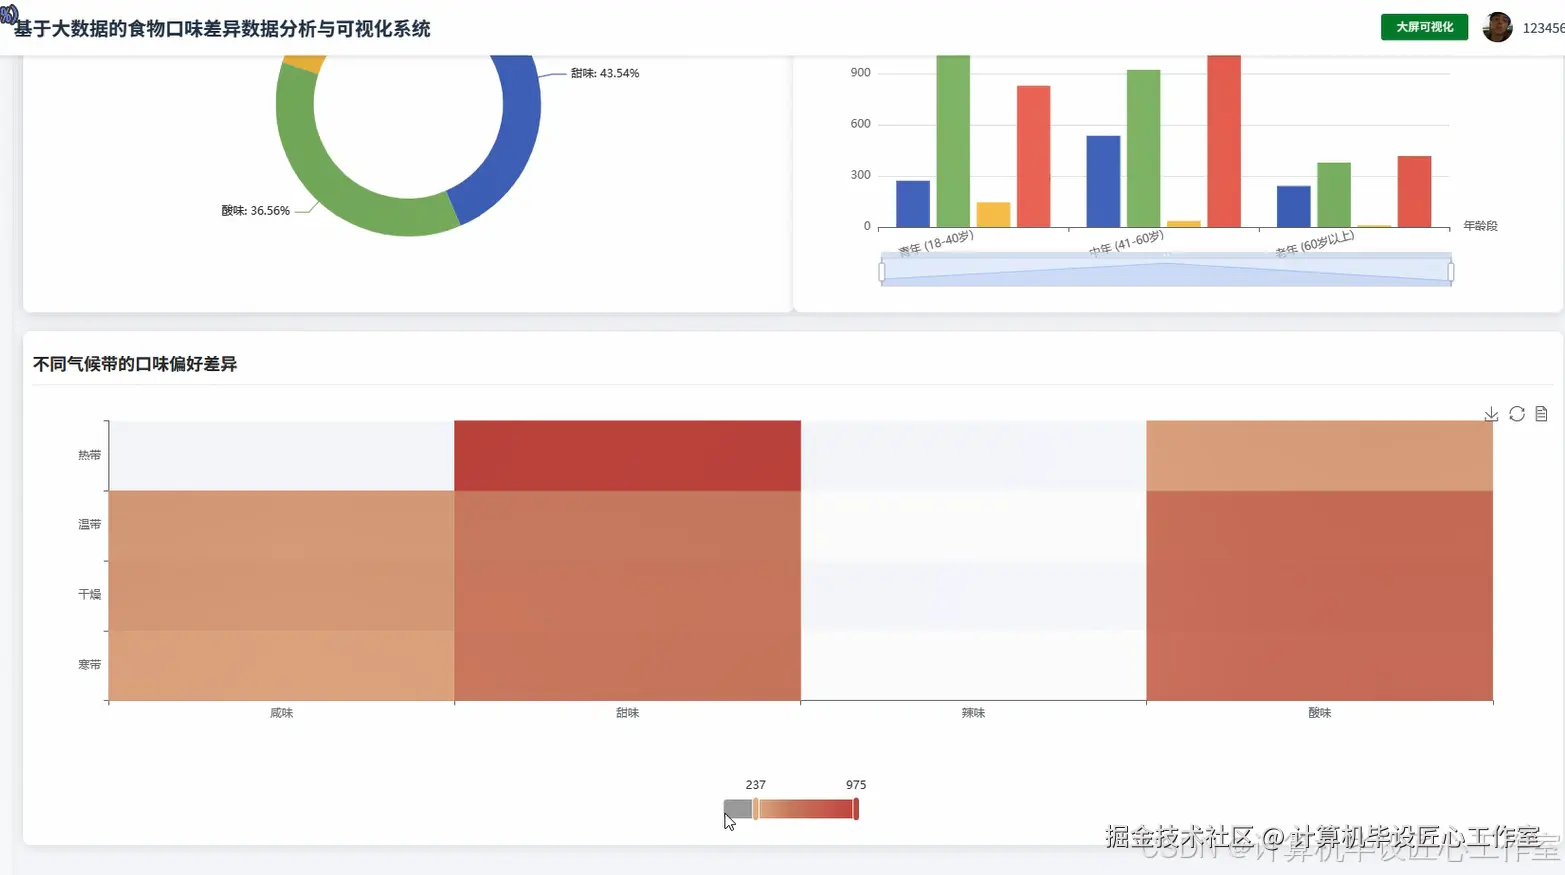Viewport: 1565px width, 875px height.
Task: Click the heatmap cell for 热带 and 咸味
Action: click(281, 455)
